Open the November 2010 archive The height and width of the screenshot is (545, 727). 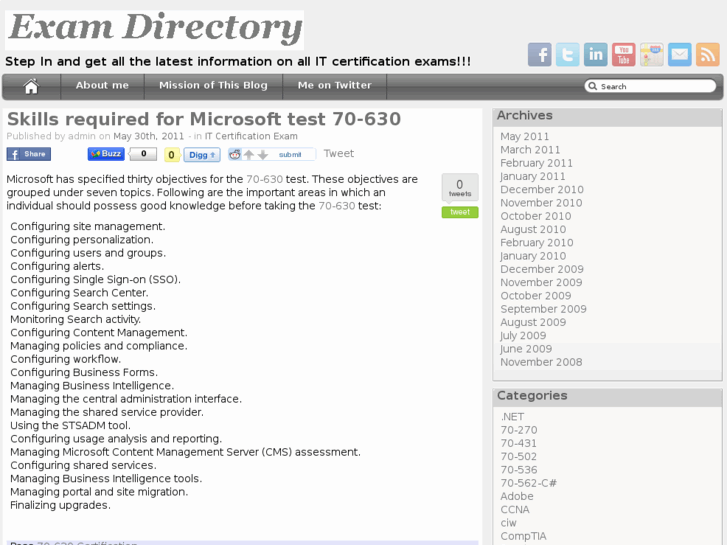[x=541, y=203]
